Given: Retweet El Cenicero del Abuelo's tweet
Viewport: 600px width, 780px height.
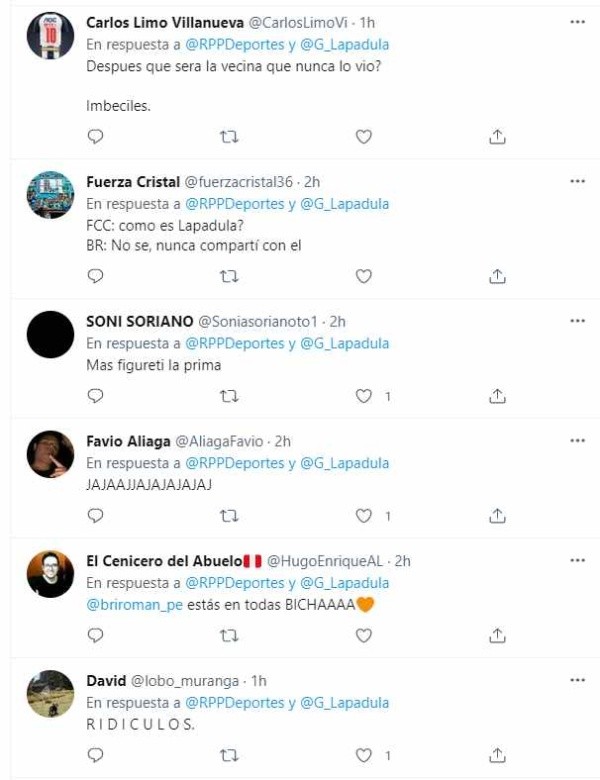Looking at the screenshot, I should [x=229, y=635].
